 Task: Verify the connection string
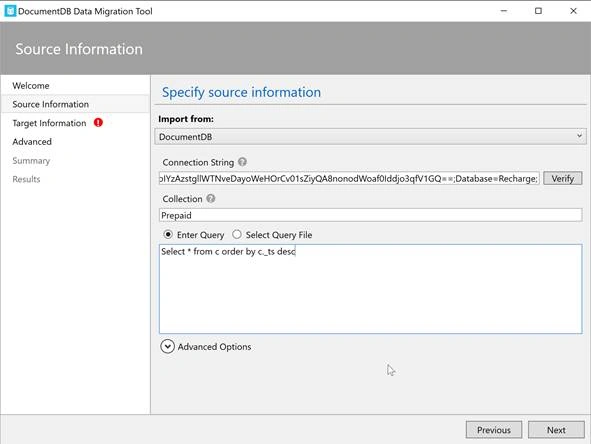562,178
